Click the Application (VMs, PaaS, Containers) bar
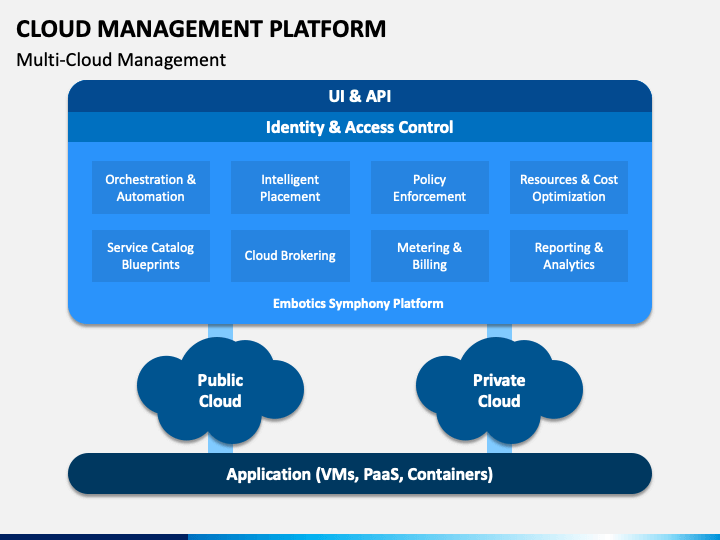 click(360, 474)
